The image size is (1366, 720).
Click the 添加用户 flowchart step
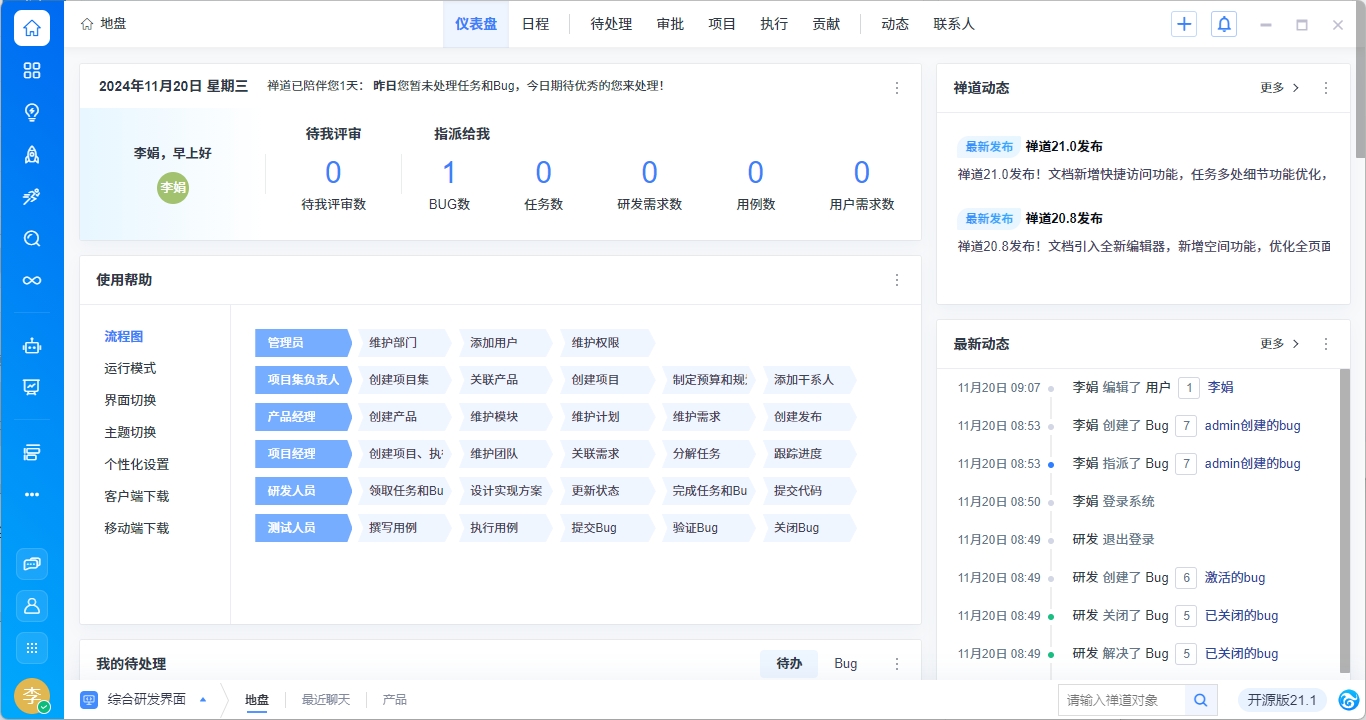coord(494,343)
